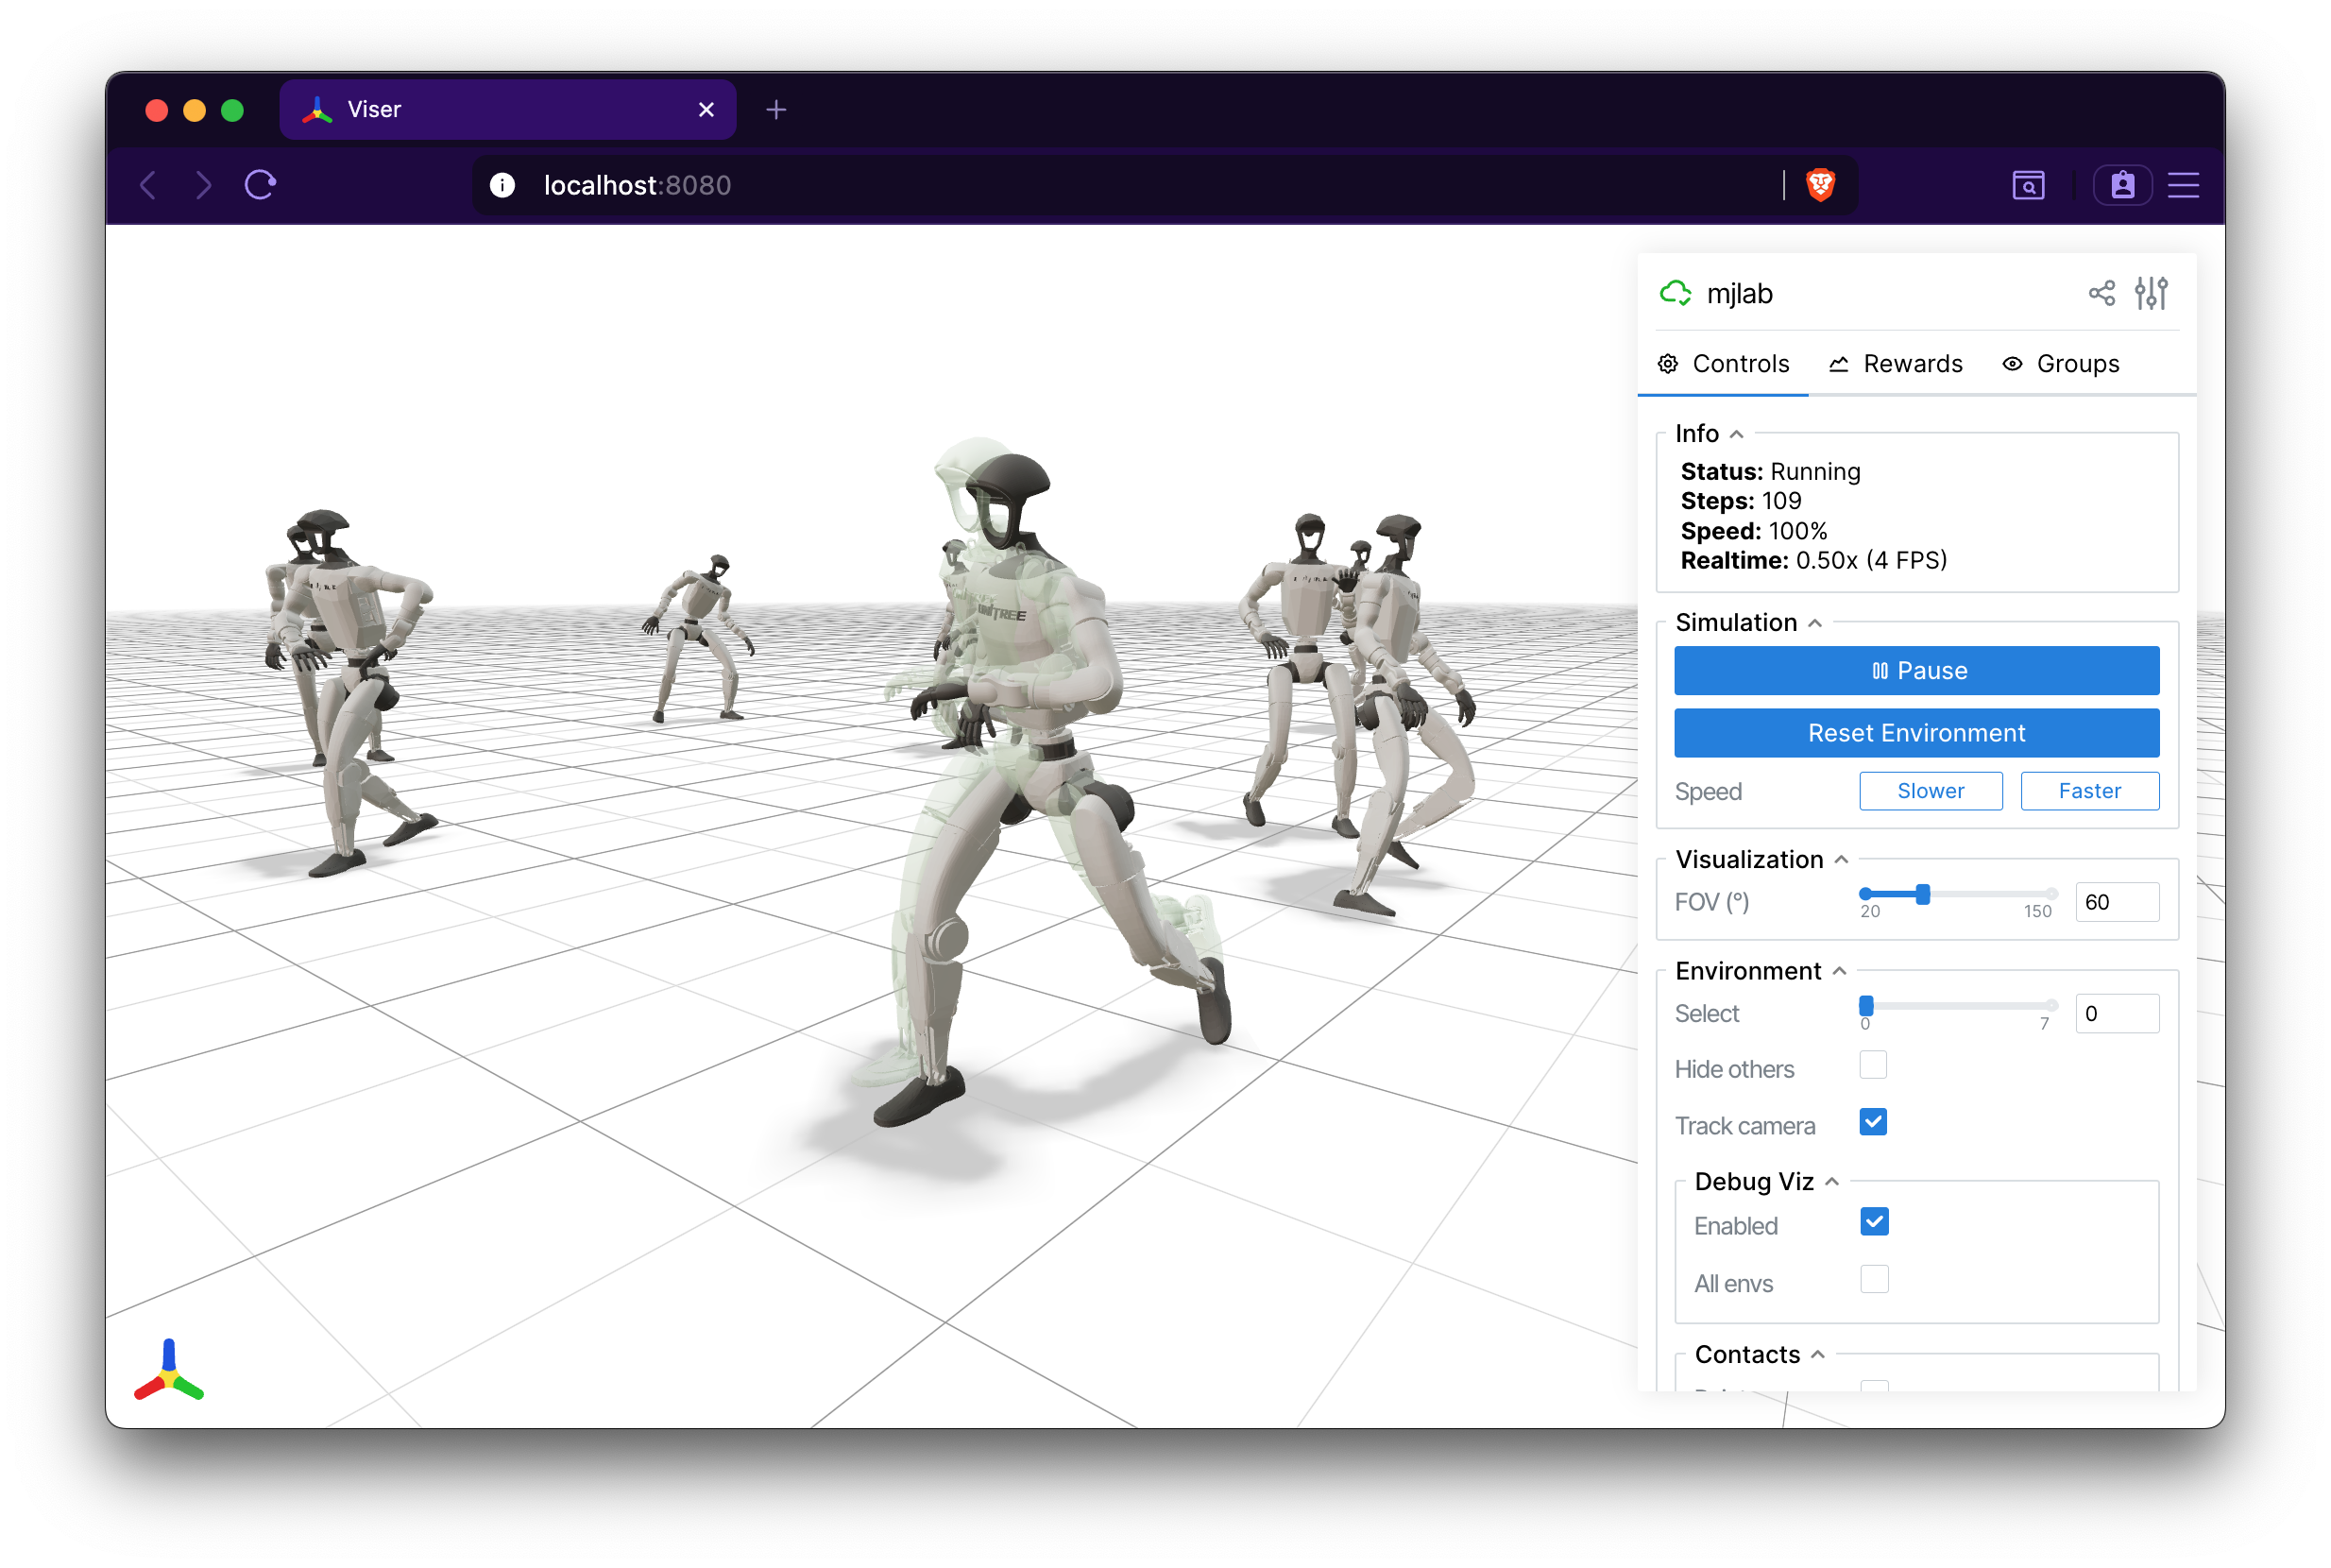
Task: Open the tab search icon
Action: pyautogui.click(x=2028, y=185)
